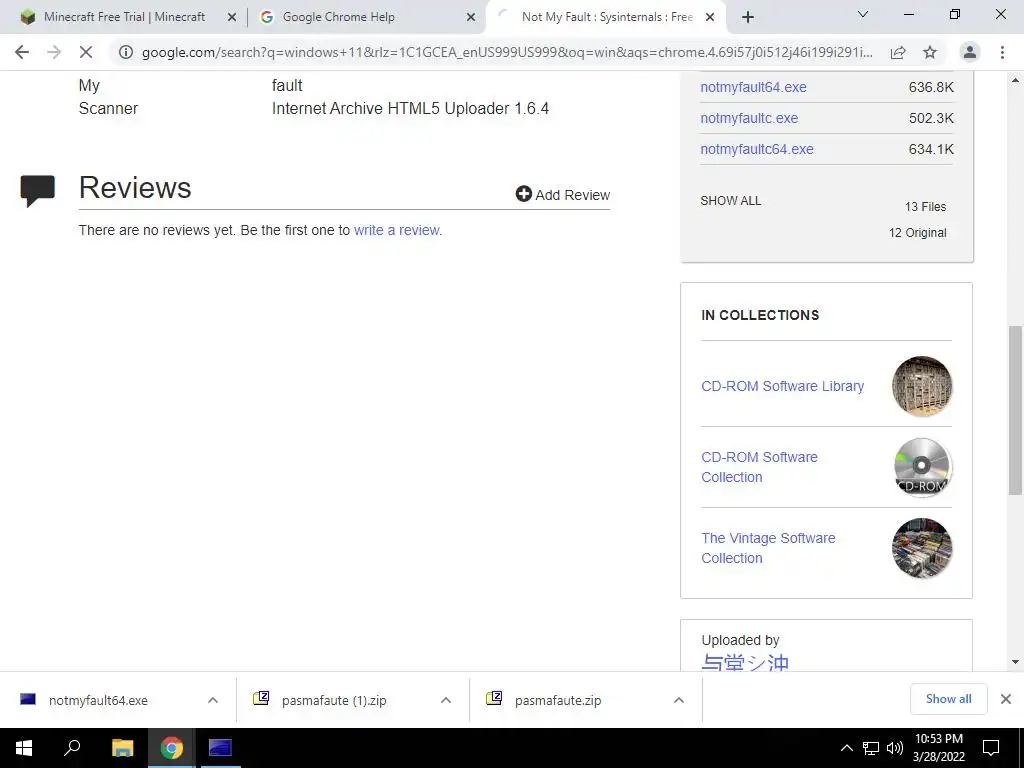
Task: Stop loading the page with the X button
Action: point(86,52)
